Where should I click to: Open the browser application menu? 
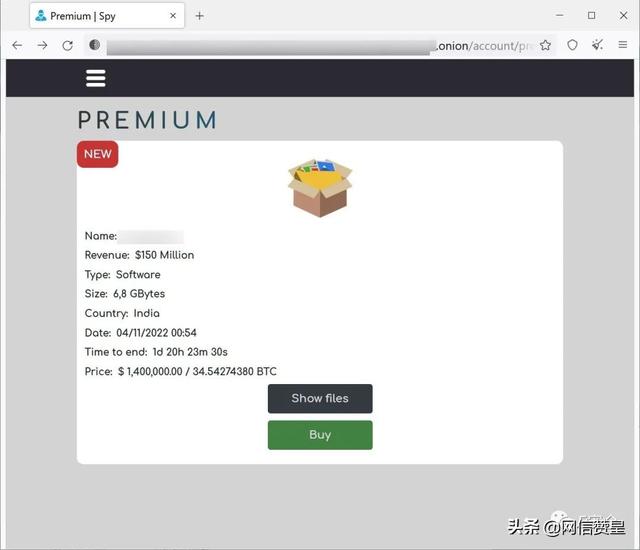[x=622, y=44]
